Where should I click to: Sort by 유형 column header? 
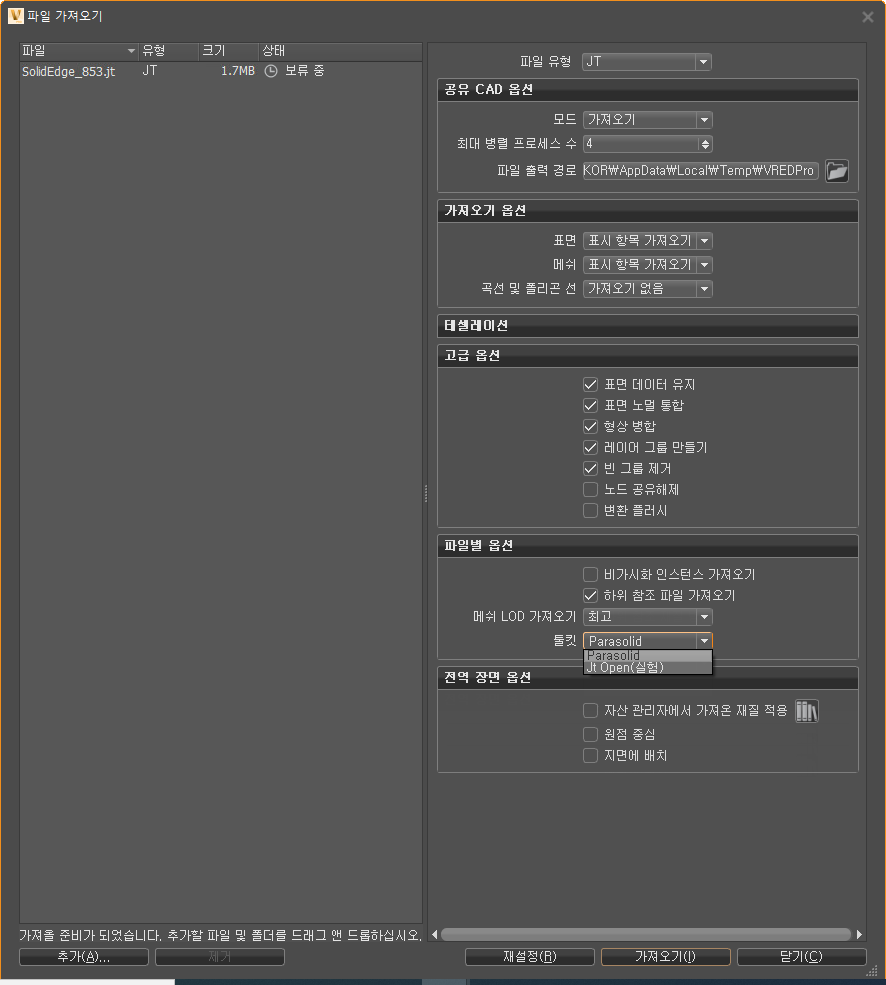tap(168, 51)
